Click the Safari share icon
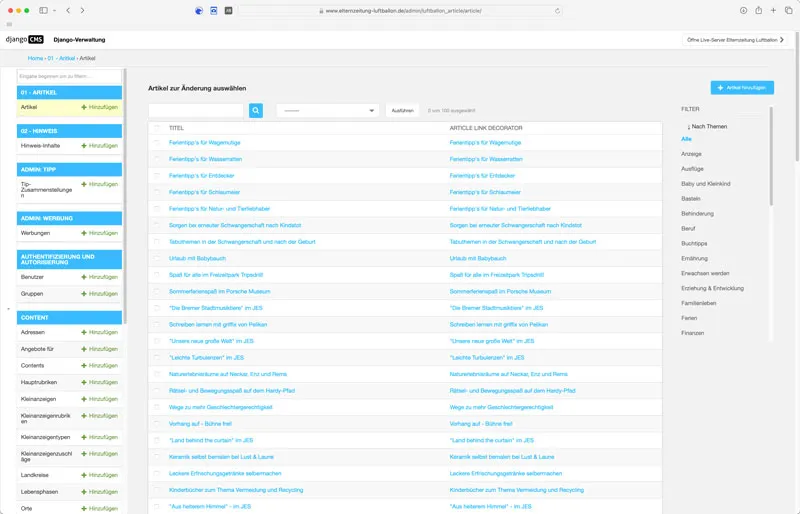Viewport: 800px width, 514px height. tap(759, 10)
